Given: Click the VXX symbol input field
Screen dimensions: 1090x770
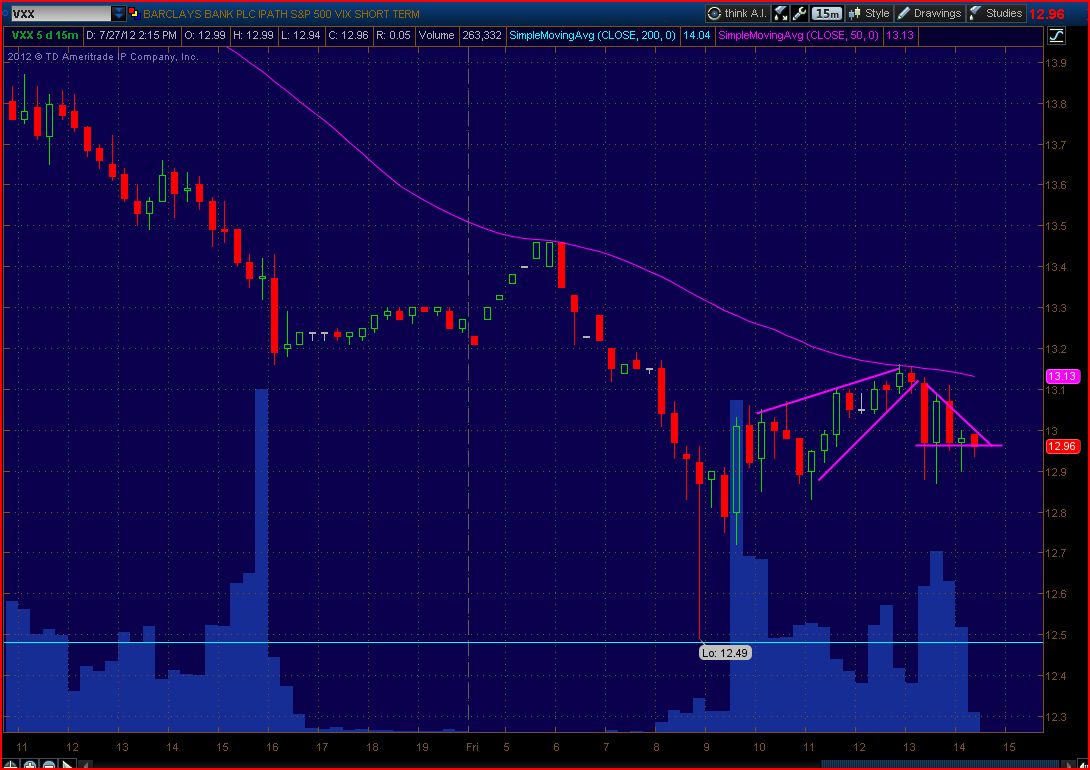Looking at the screenshot, I should 60,13.
